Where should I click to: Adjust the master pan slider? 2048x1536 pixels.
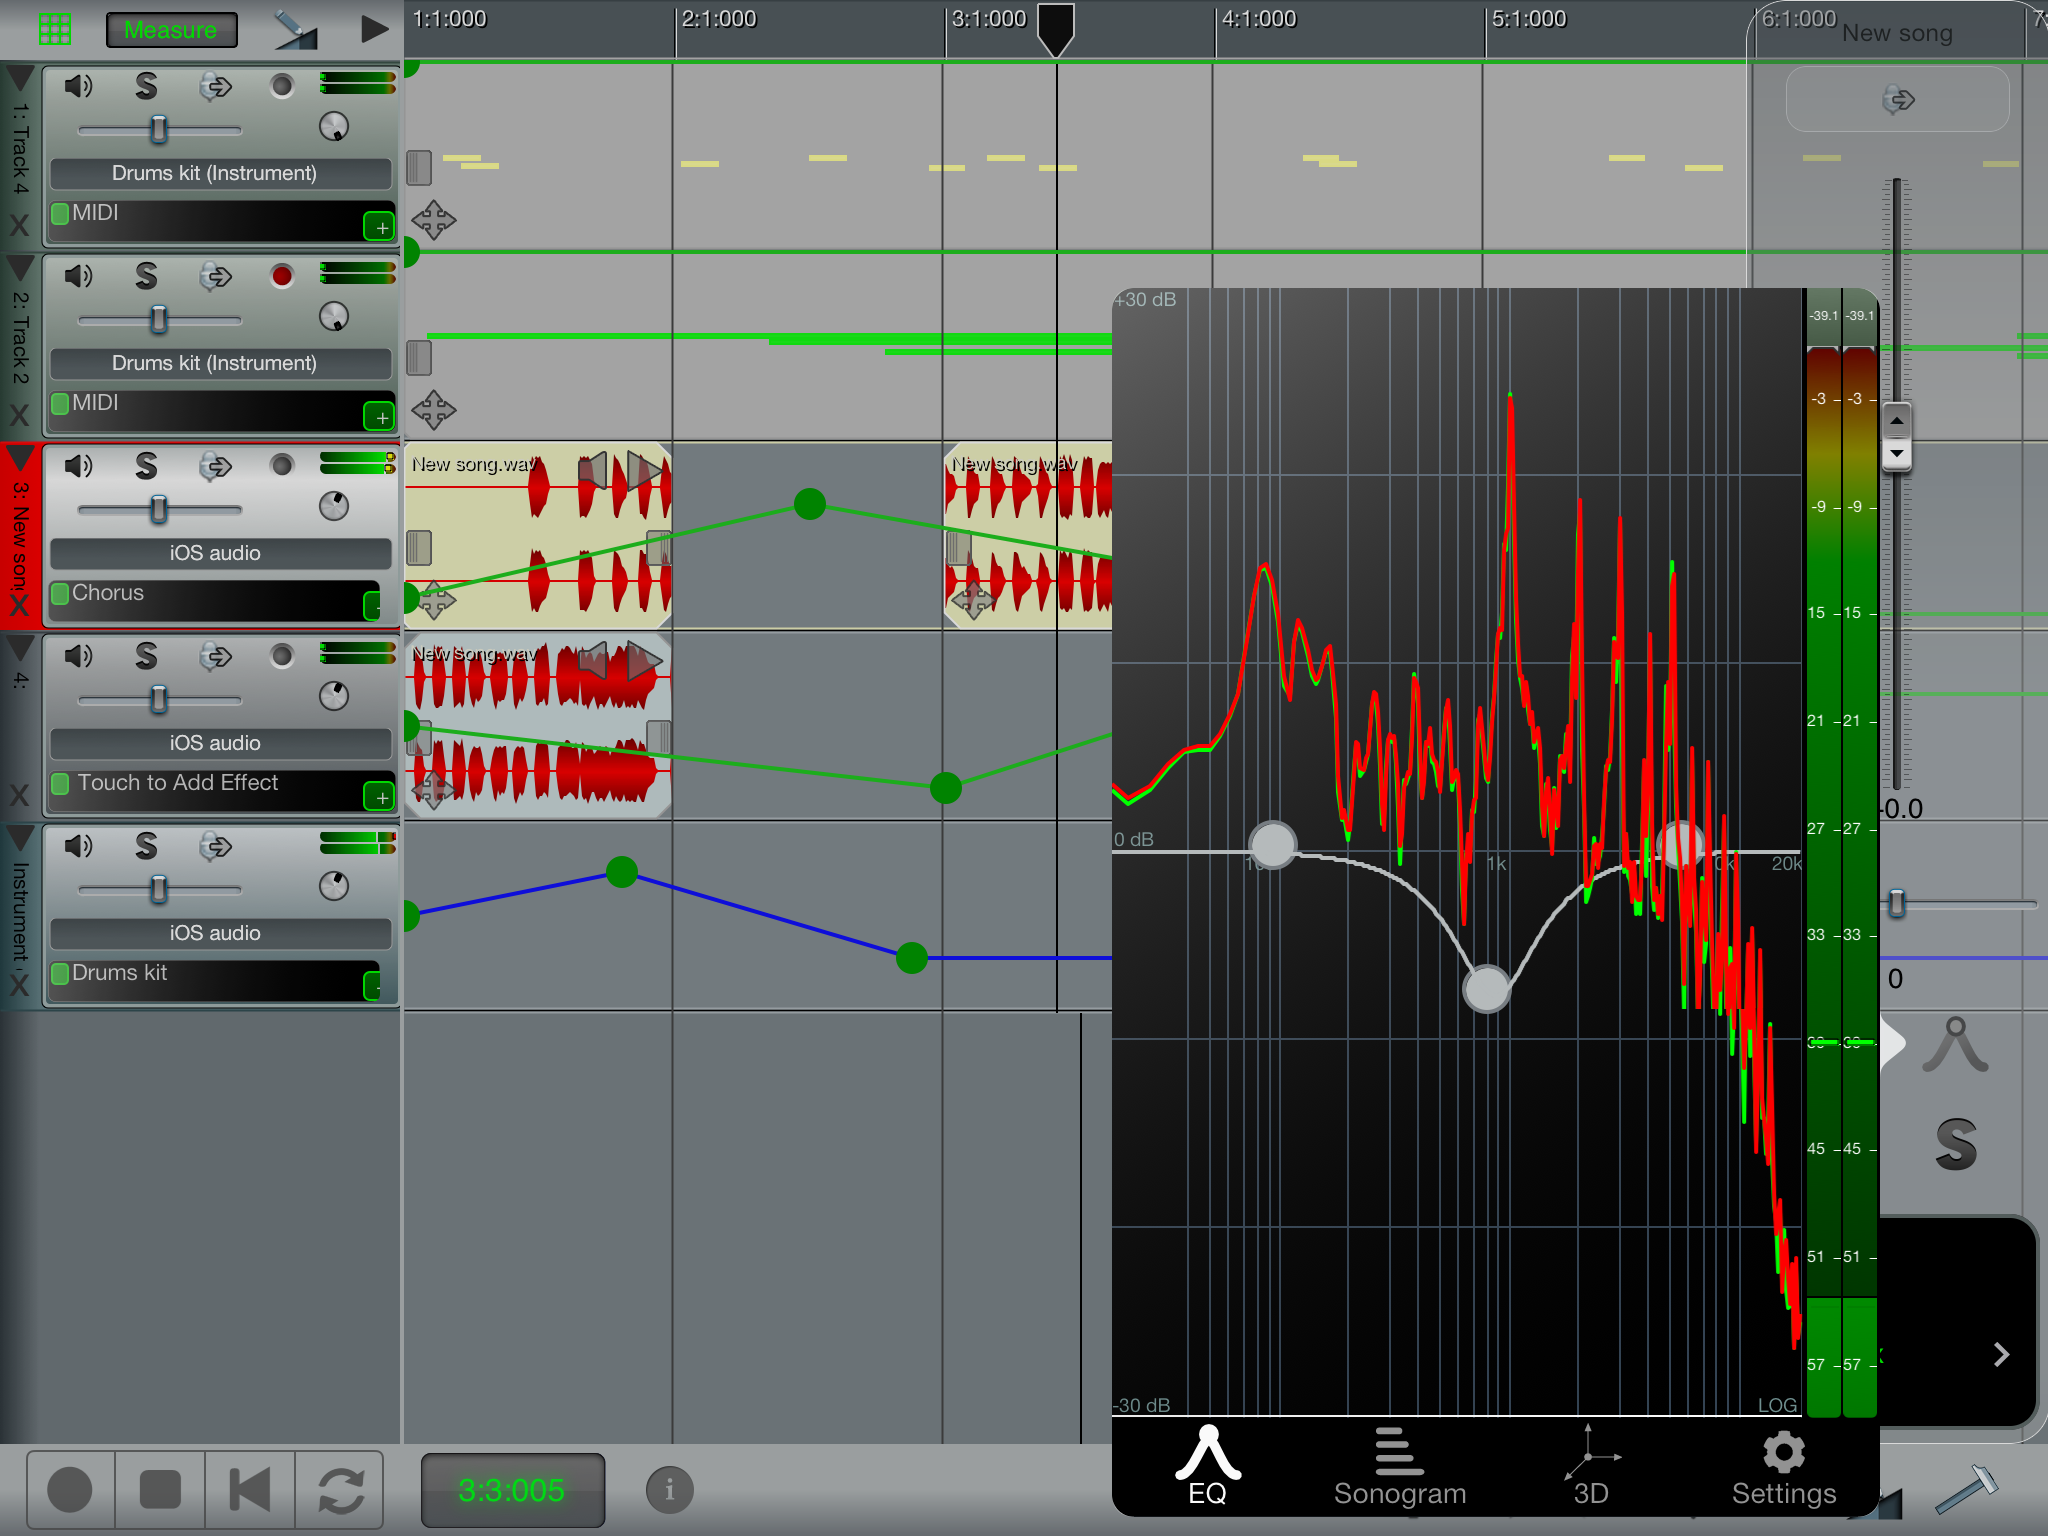pos(1897,903)
